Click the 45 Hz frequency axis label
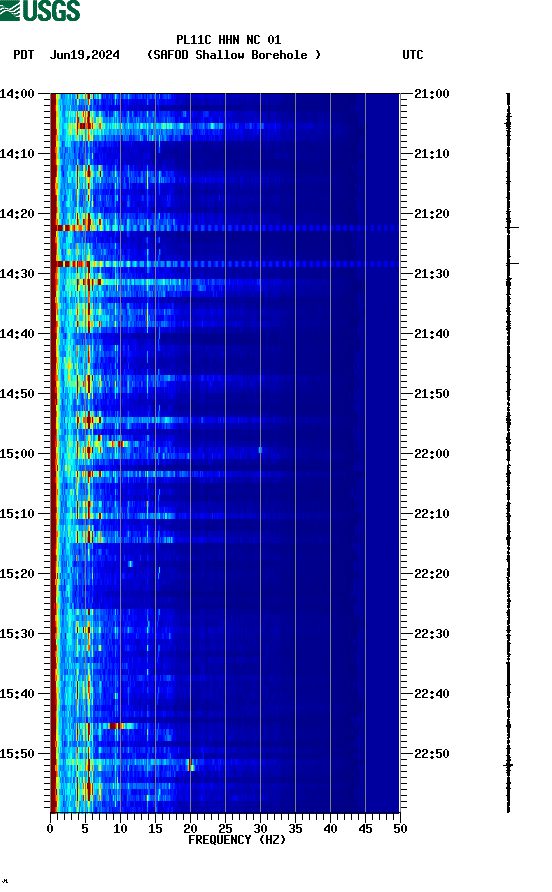 pyautogui.click(x=365, y=829)
